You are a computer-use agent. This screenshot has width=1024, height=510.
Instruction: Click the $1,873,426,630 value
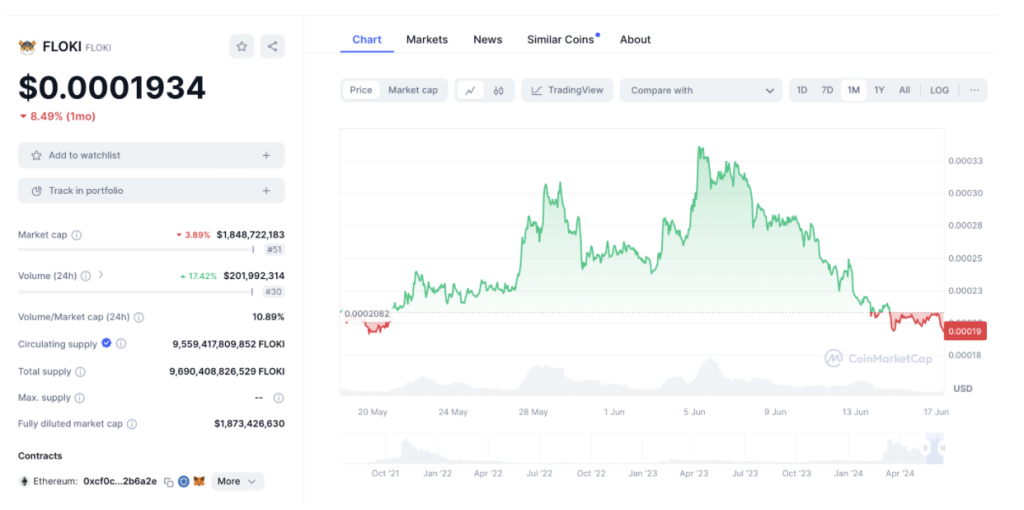click(249, 424)
